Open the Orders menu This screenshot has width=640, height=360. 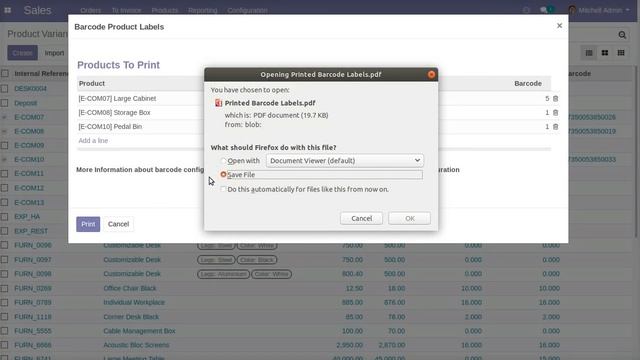[x=91, y=10]
